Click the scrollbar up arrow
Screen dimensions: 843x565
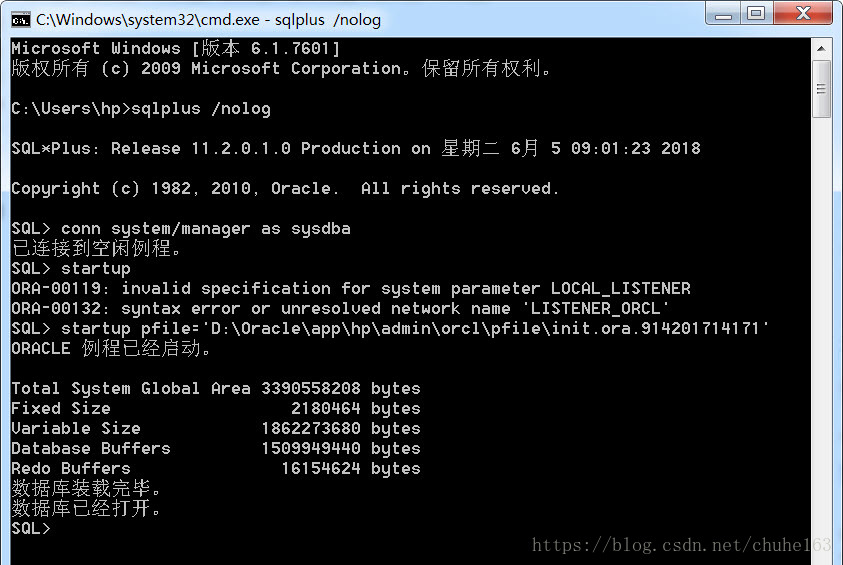point(821,49)
